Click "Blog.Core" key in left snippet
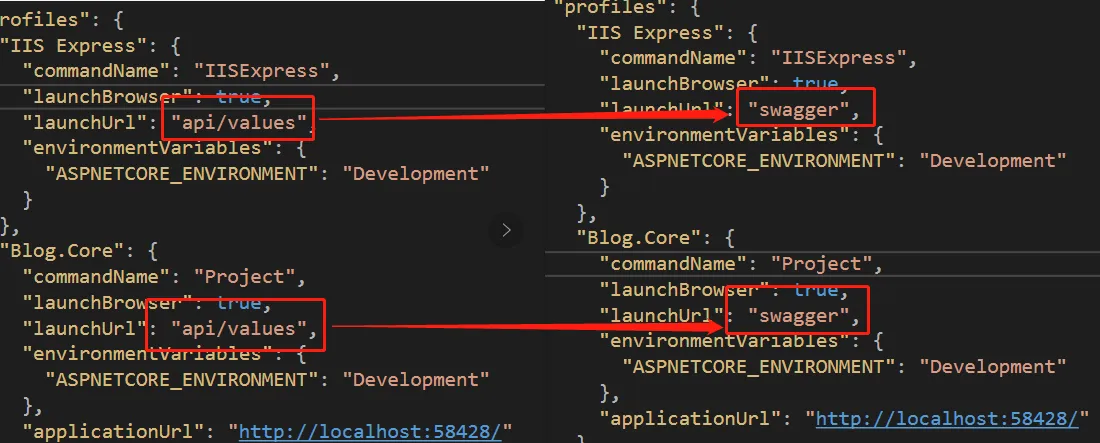The height and width of the screenshot is (443, 1100). click(62, 251)
